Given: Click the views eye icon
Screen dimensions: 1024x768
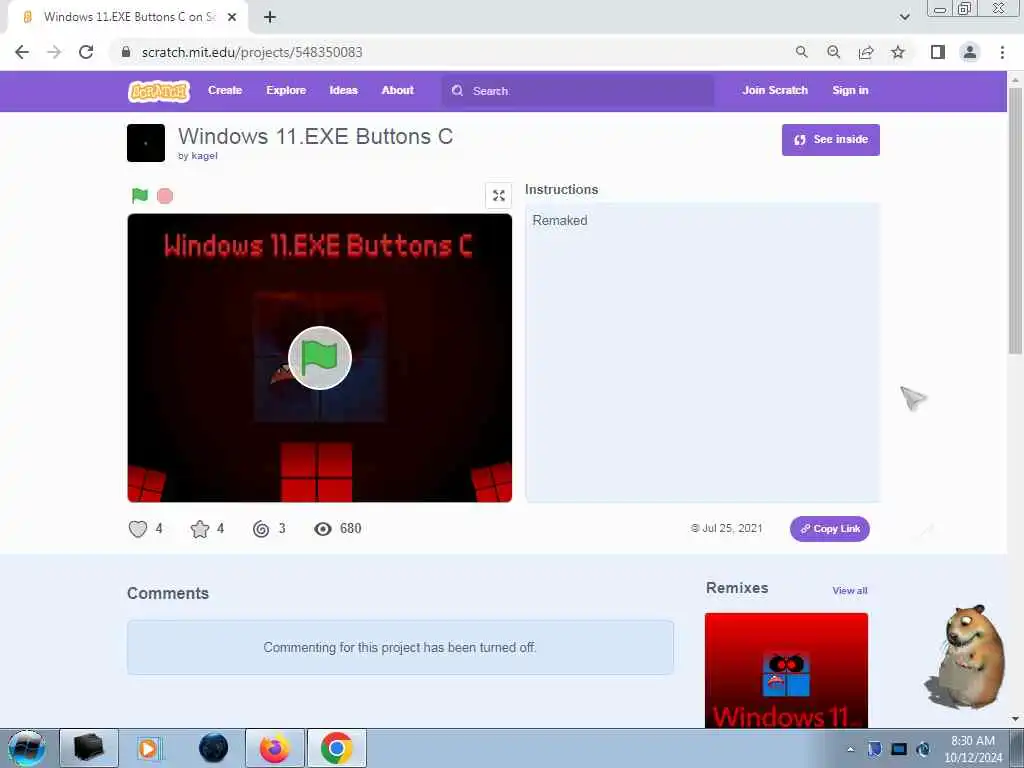Looking at the screenshot, I should pyautogui.click(x=323, y=529).
